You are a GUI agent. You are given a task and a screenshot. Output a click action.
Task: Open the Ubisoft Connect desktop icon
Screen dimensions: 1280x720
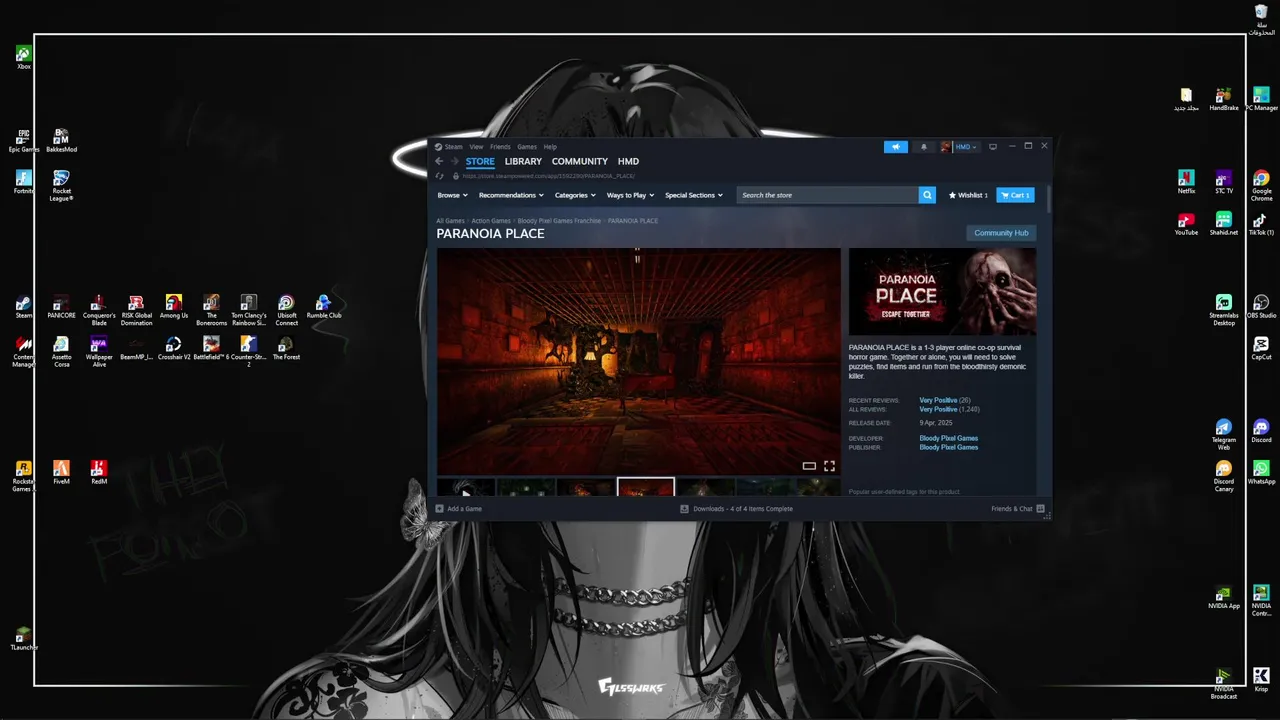[x=286, y=310]
